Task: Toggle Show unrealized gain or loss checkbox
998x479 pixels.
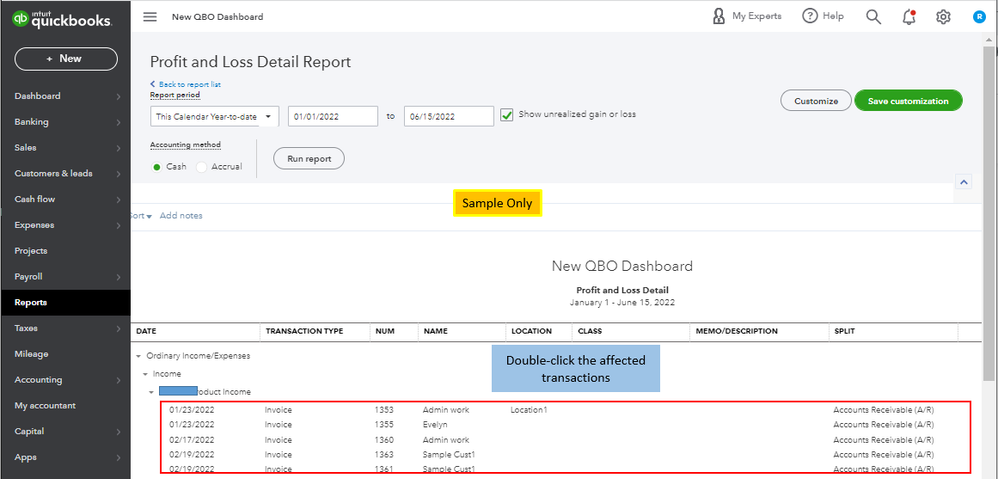Action: 507,114
